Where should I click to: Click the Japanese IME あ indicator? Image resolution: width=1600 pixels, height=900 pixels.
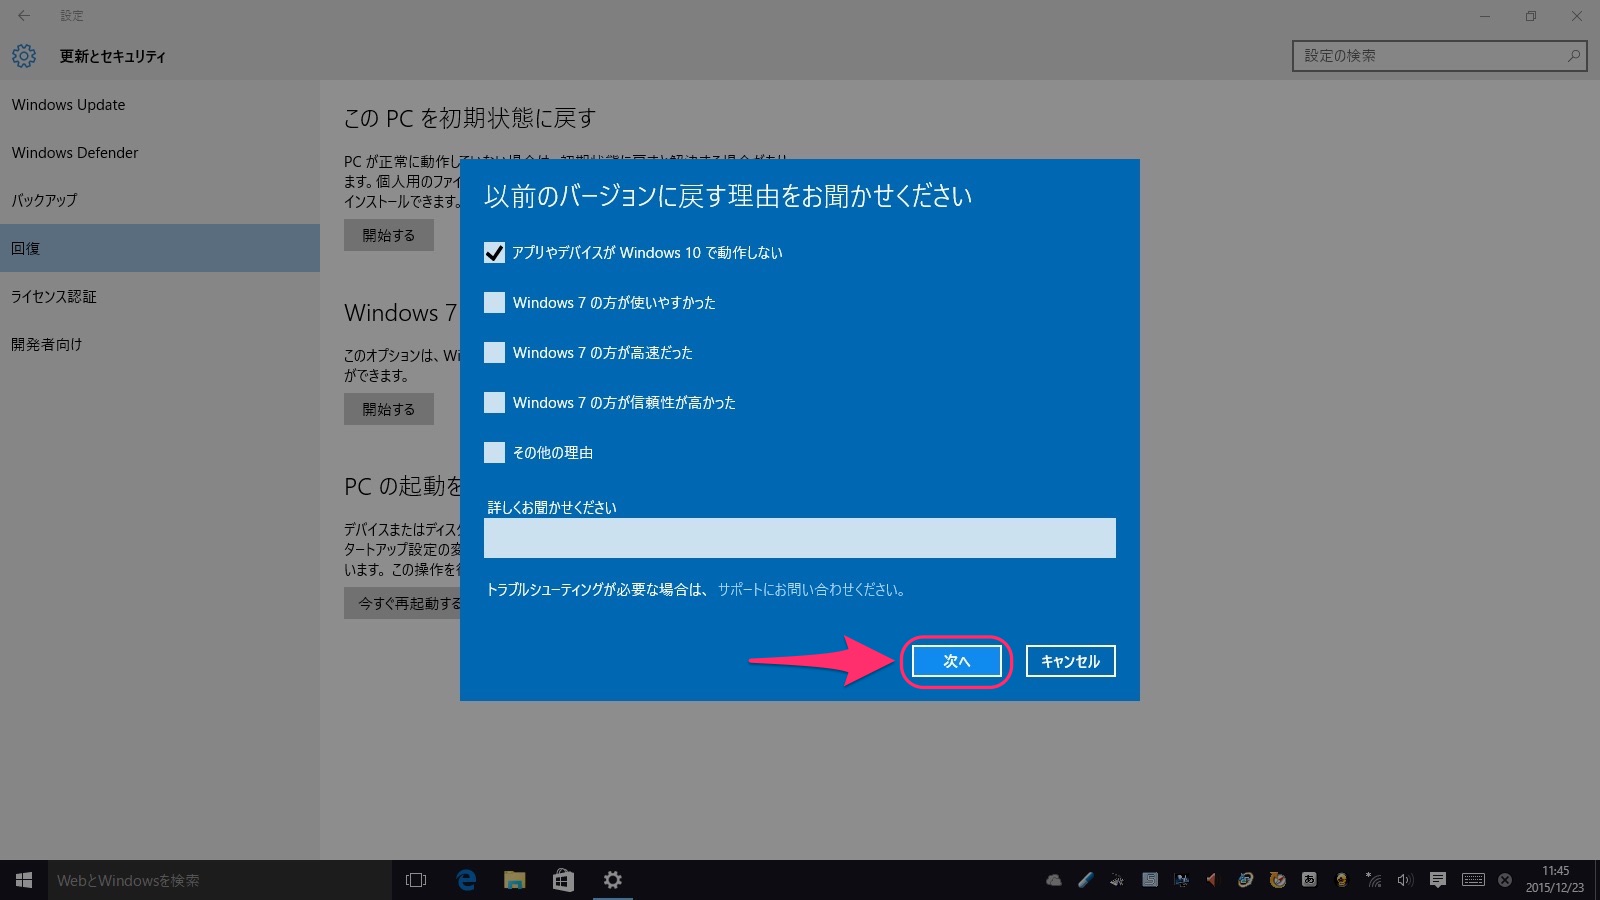point(1309,880)
